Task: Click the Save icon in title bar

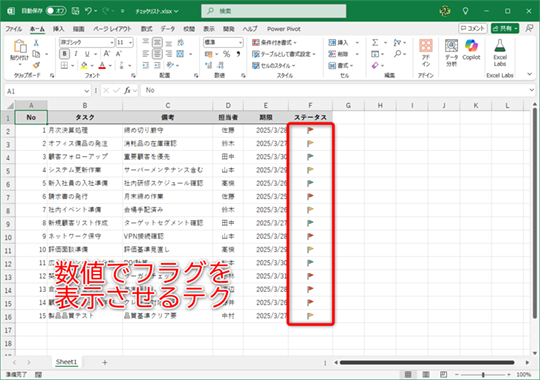Action: (x=75, y=11)
